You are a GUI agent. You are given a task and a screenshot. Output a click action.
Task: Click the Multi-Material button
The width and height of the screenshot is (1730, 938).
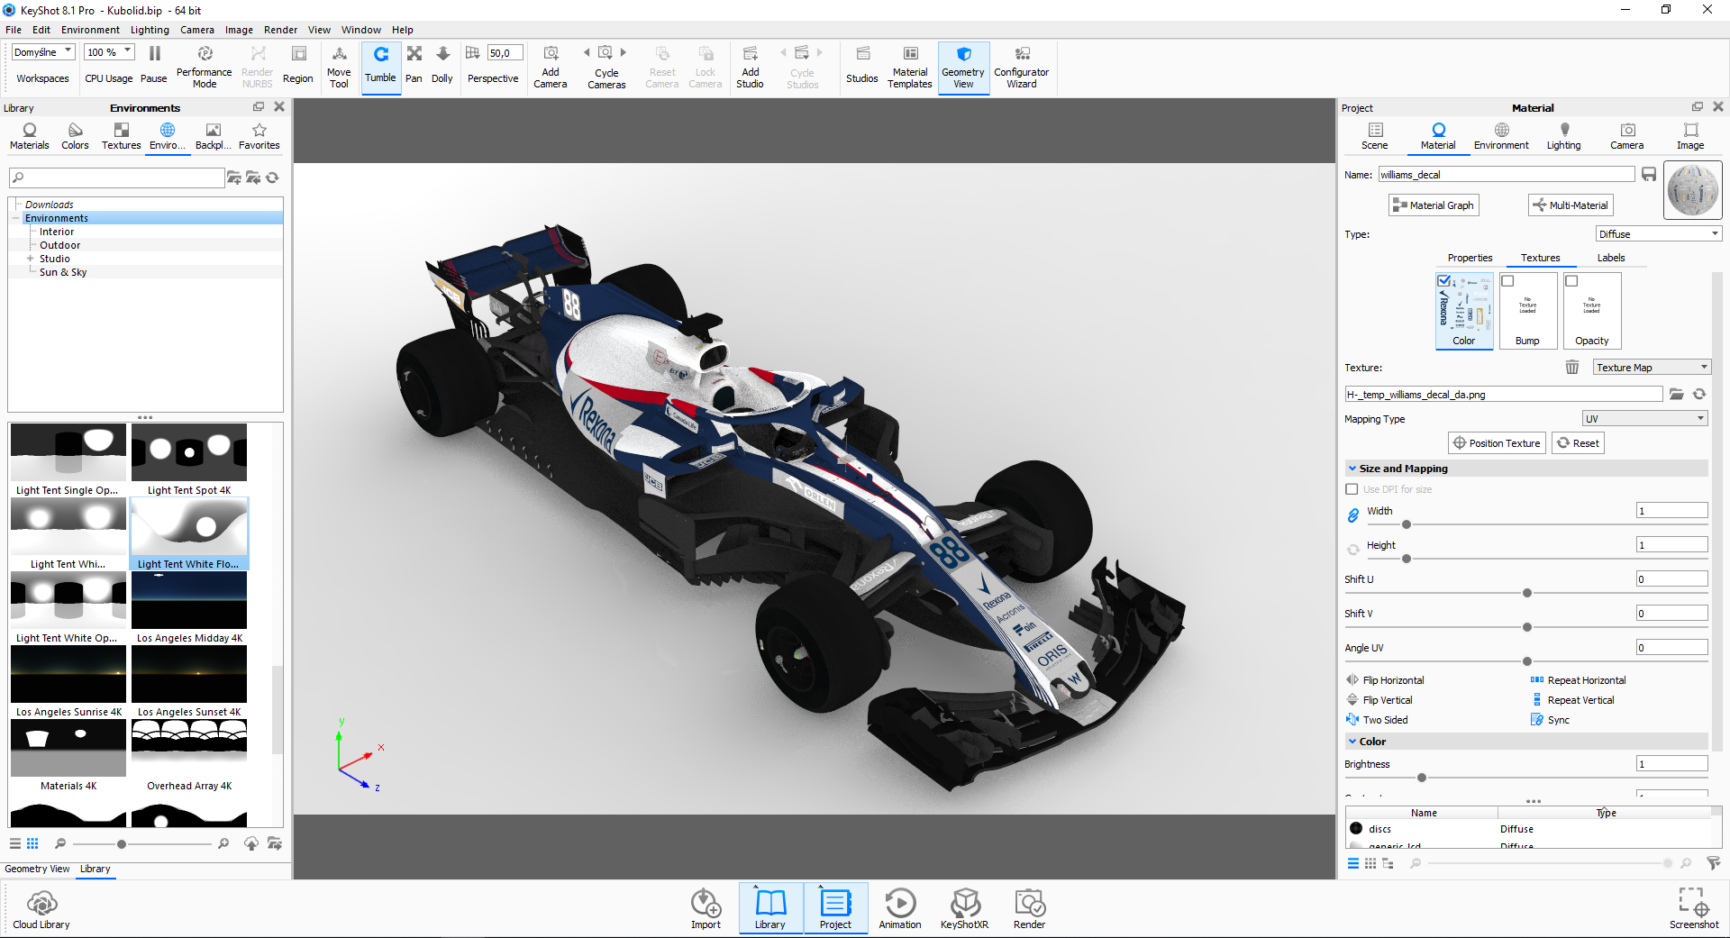1571,205
